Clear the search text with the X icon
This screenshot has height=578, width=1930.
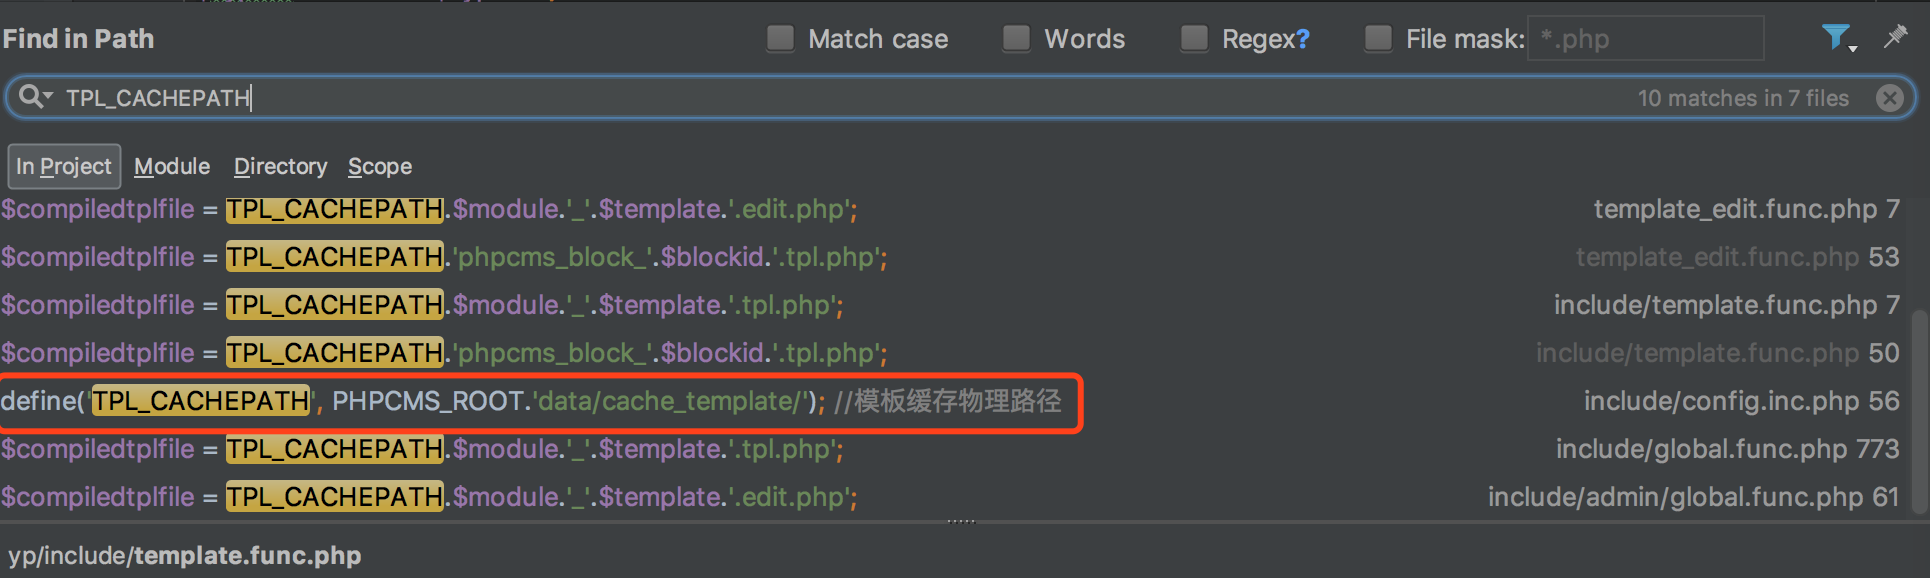click(x=1890, y=98)
